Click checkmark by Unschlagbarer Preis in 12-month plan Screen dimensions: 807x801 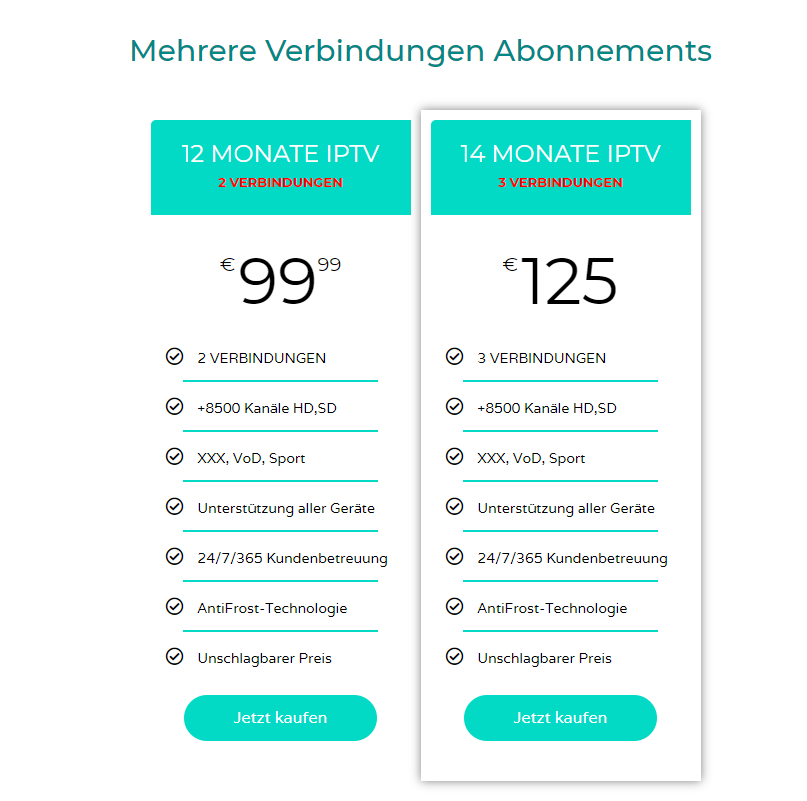174,656
